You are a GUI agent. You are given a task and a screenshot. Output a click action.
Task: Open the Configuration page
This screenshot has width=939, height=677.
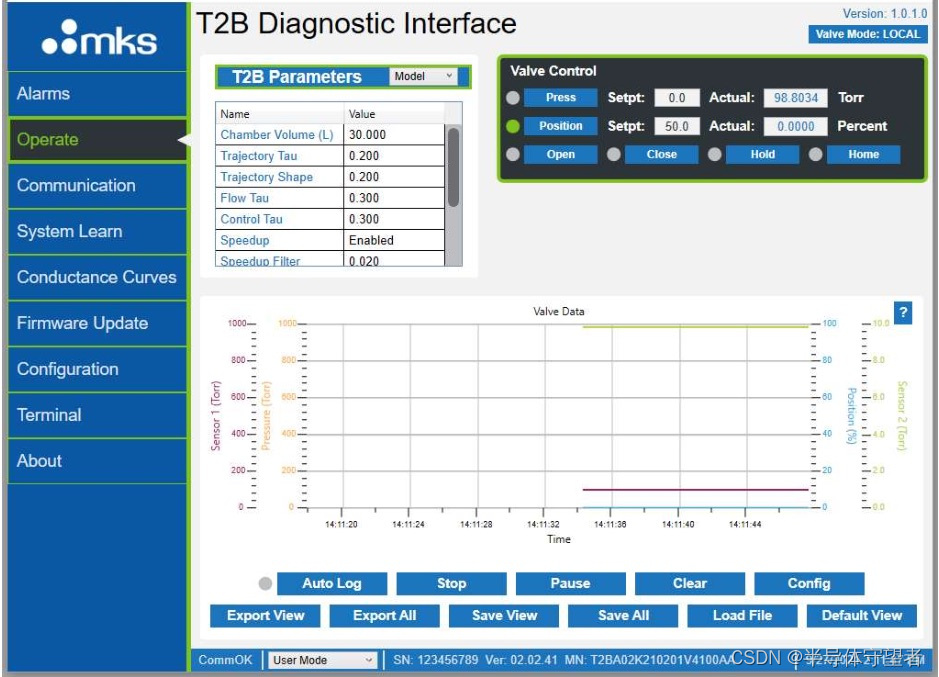[98, 369]
